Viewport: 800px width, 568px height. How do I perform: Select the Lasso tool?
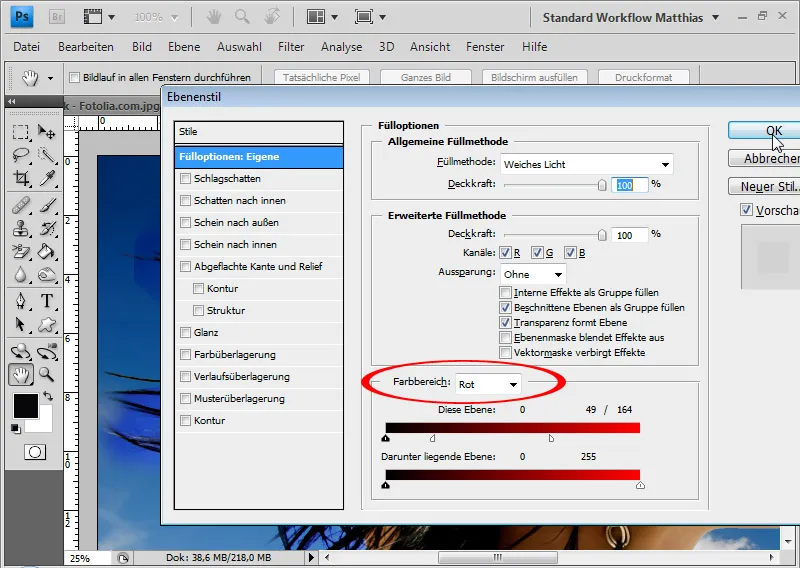[20, 155]
